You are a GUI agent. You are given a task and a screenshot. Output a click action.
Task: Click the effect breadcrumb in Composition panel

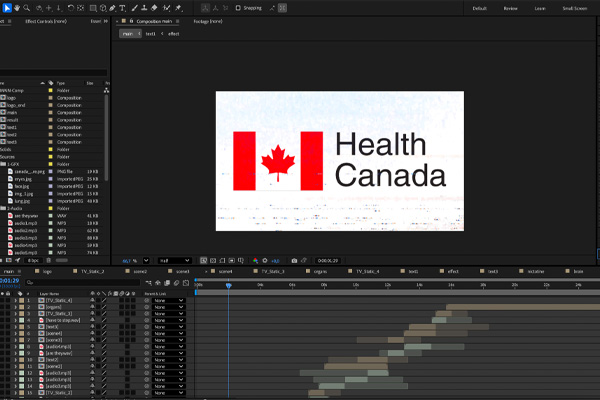click(x=174, y=34)
